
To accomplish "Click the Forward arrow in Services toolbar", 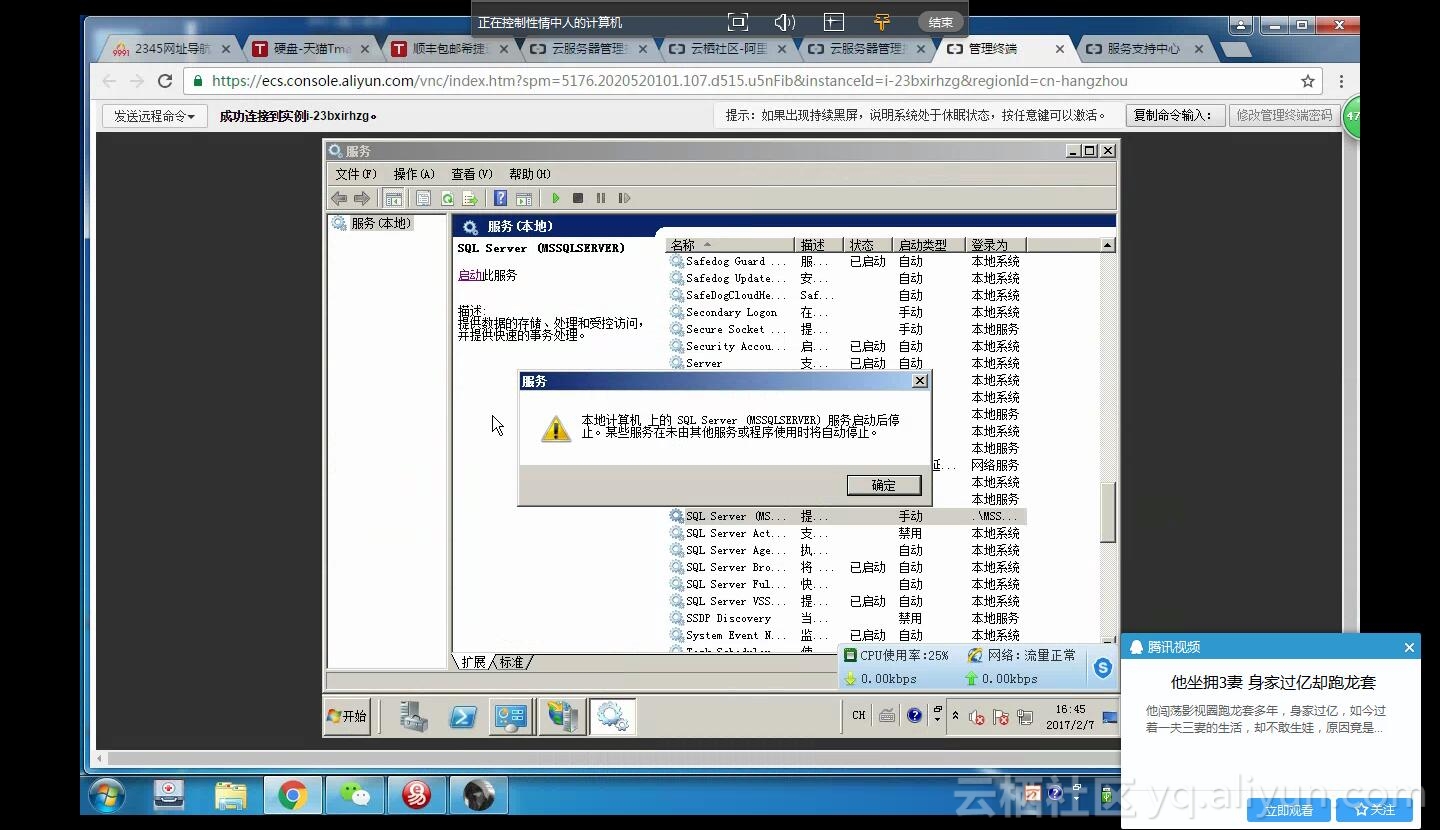I will 362,198.
